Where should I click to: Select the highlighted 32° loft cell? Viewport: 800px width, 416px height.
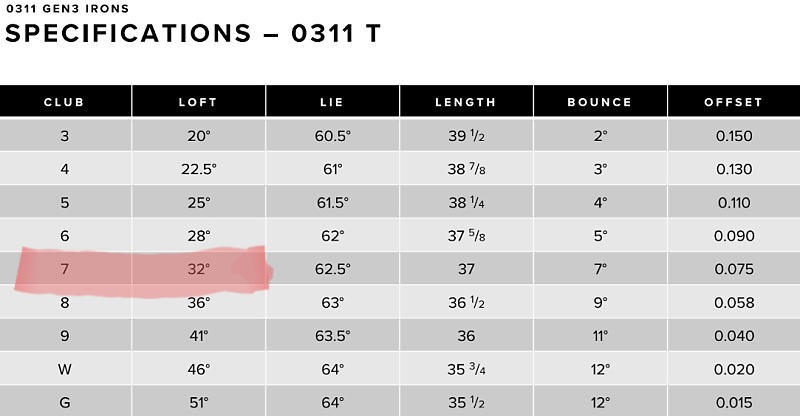(197, 269)
